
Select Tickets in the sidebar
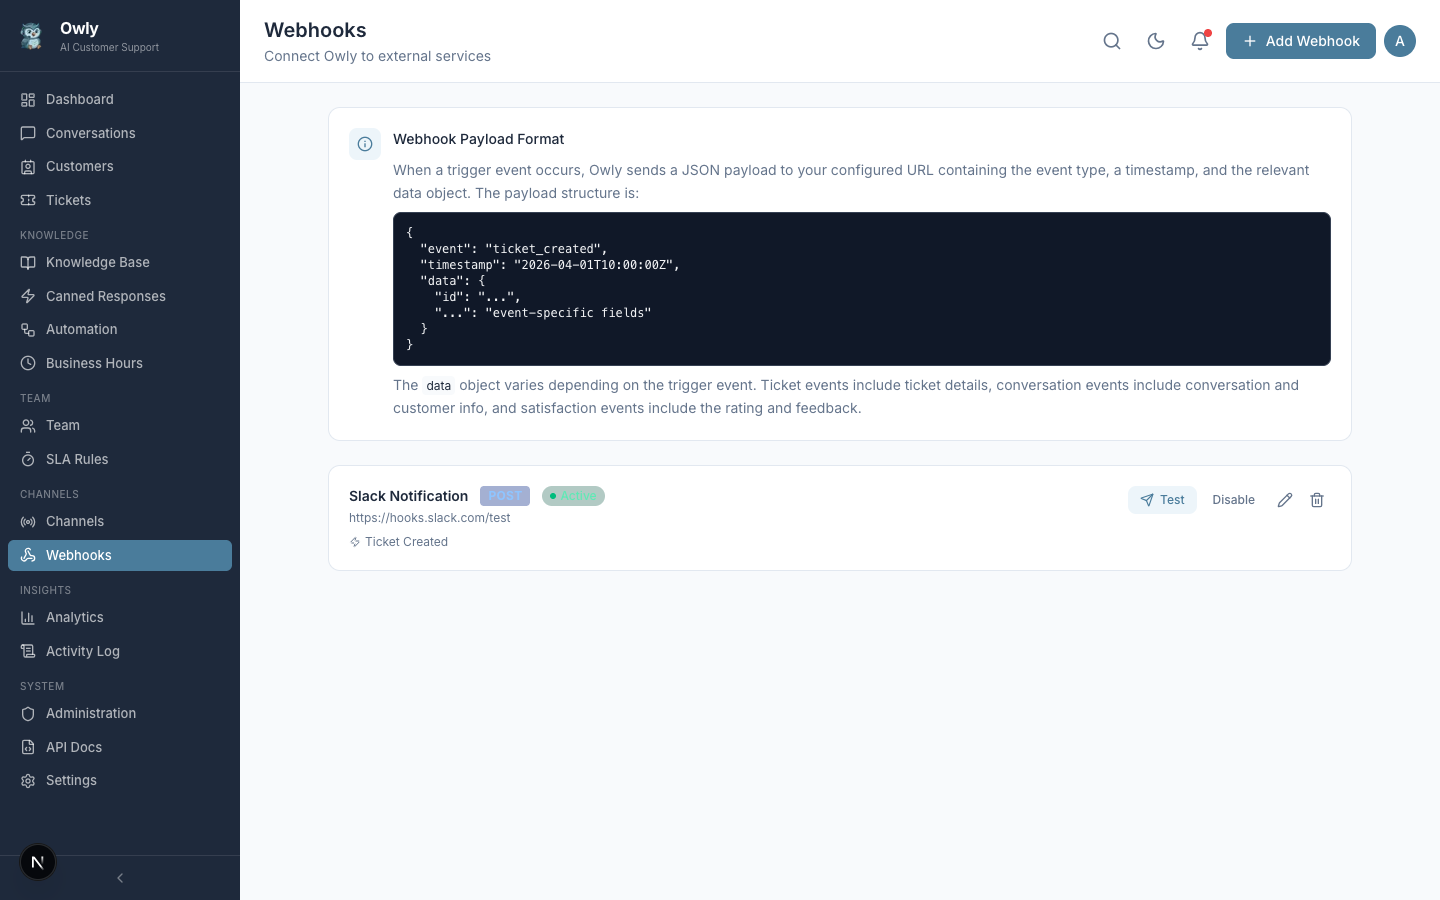(68, 200)
